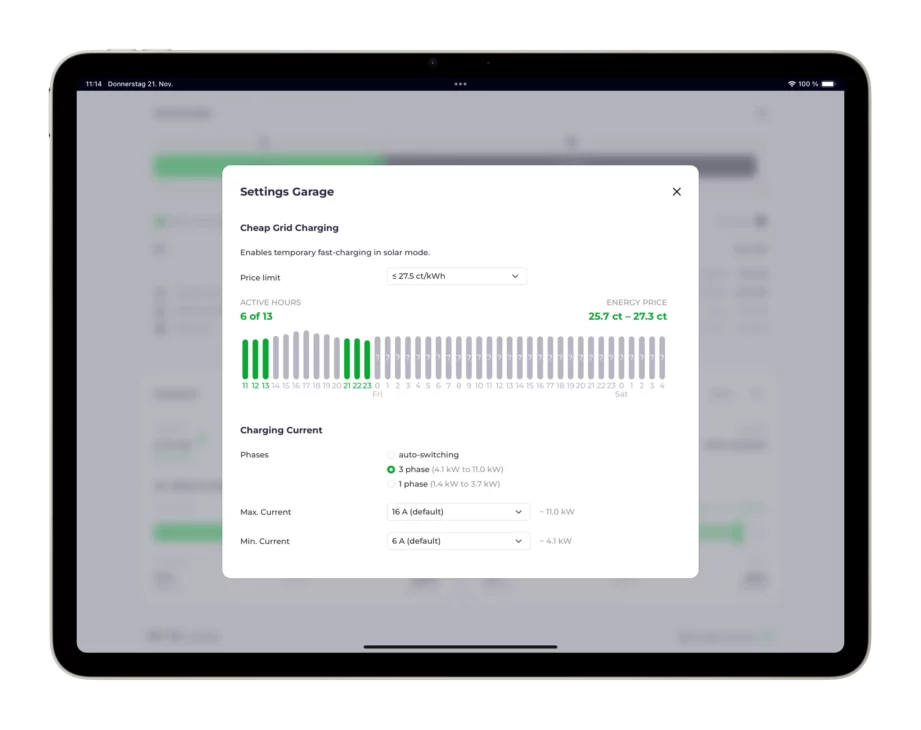Expand the Min. Current dropdown

pos(458,541)
